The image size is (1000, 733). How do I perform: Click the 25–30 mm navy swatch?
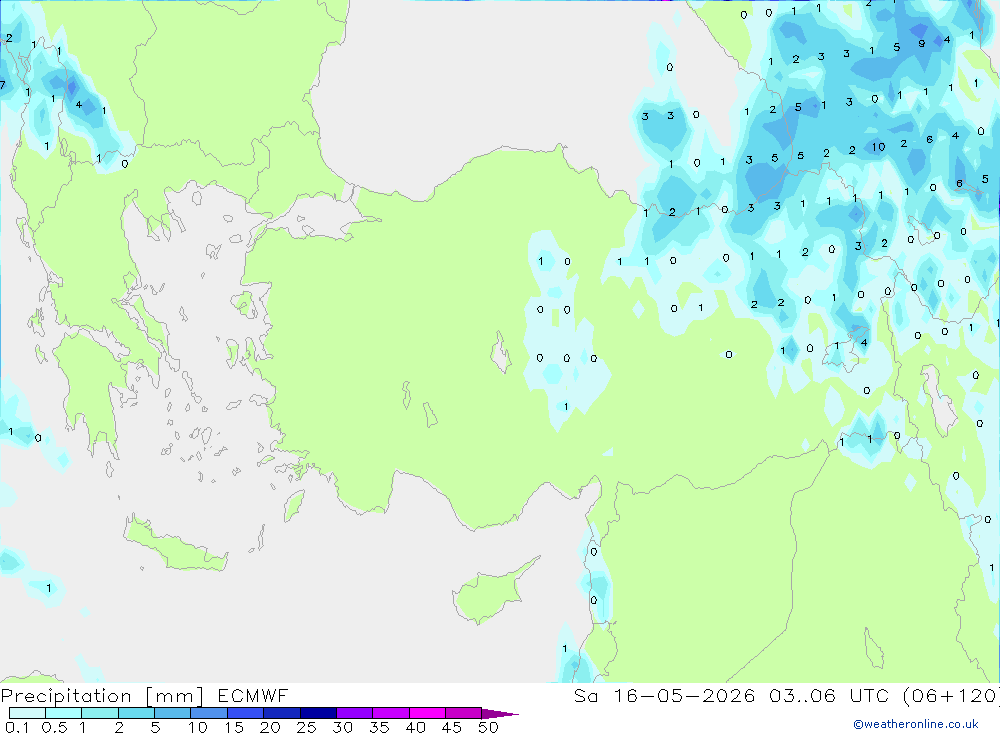coord(318,713)
